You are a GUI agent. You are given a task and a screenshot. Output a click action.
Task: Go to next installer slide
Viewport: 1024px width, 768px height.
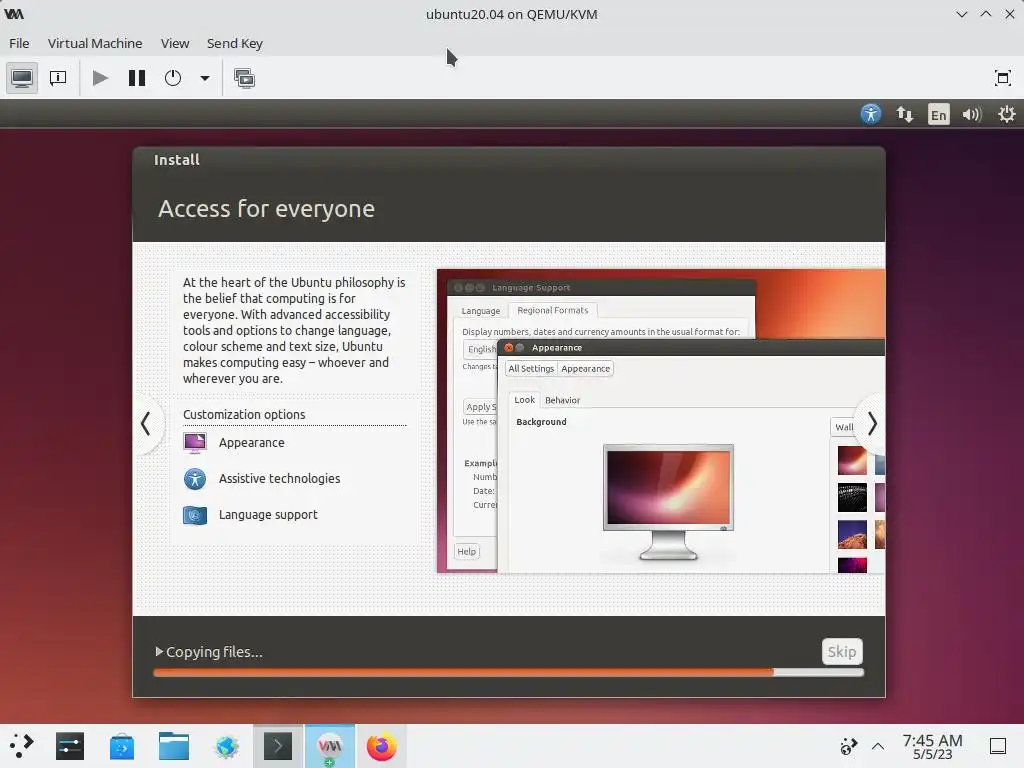click(871, 424)
